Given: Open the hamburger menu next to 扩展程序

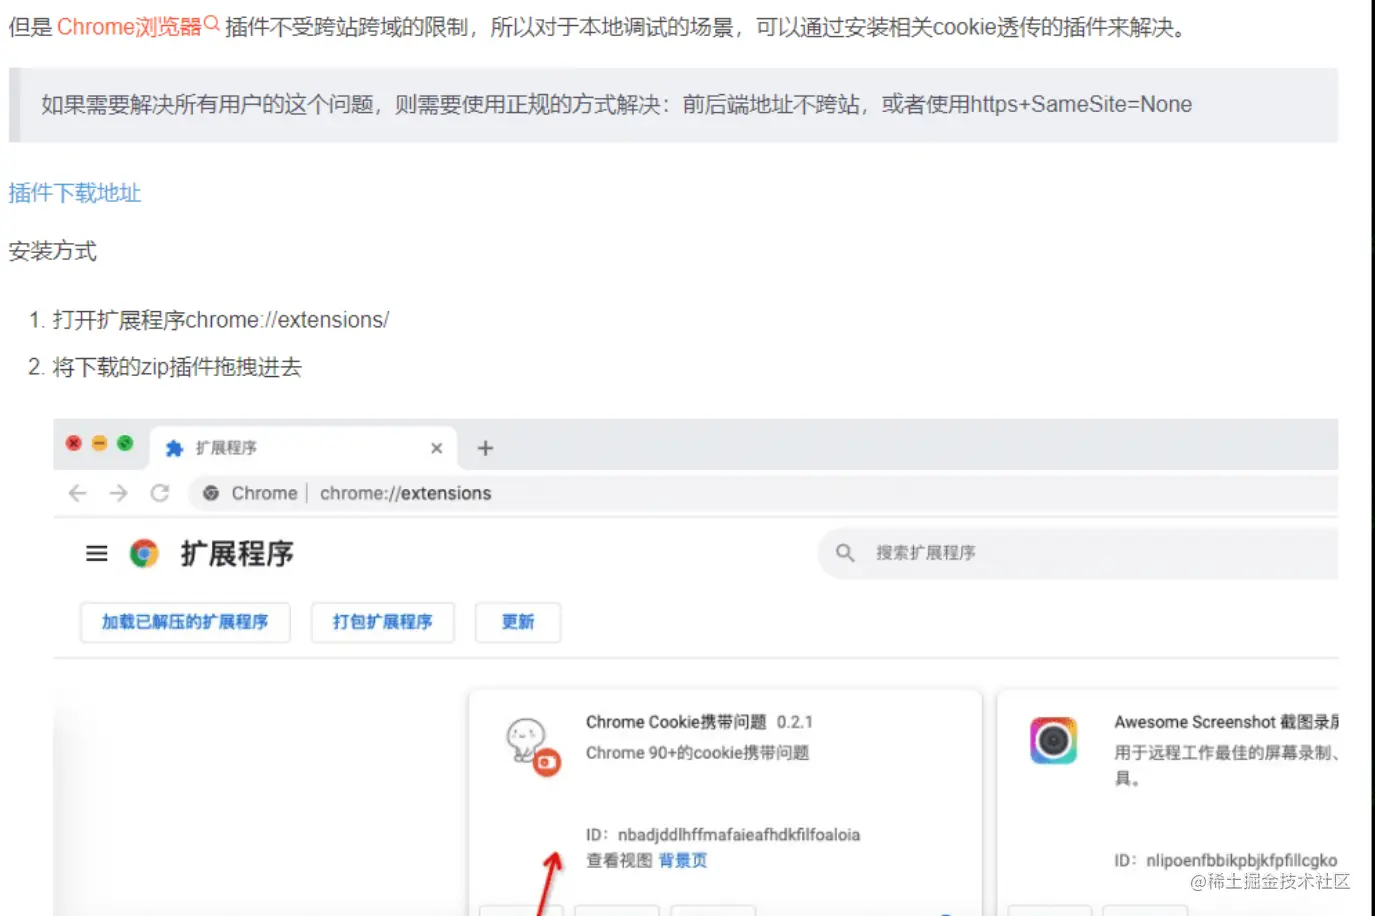Looking at the screenshot, I should coord(97,553).
